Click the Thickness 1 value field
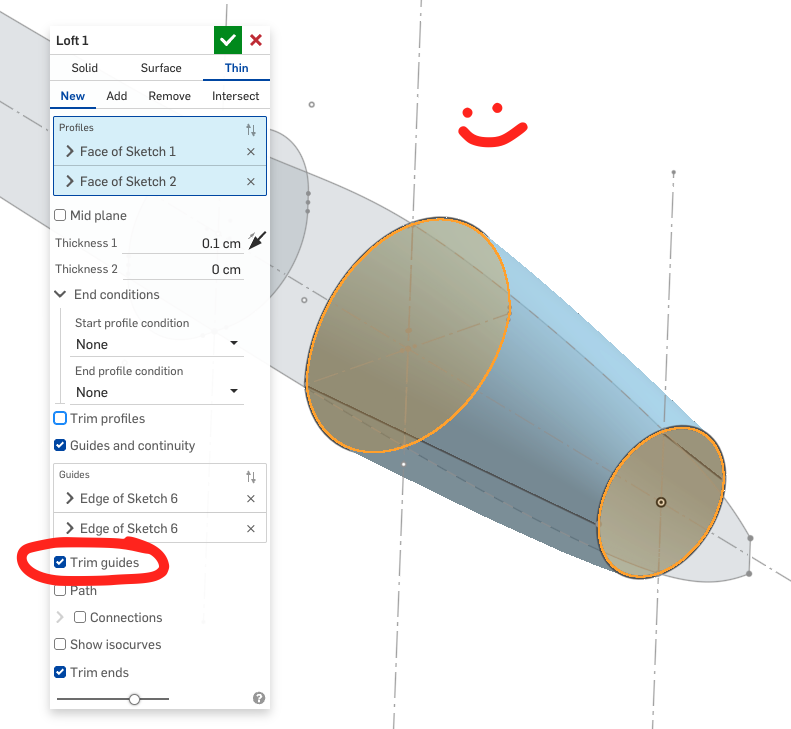The height and width of the screenshot is (729, 791). click(183, 243)
